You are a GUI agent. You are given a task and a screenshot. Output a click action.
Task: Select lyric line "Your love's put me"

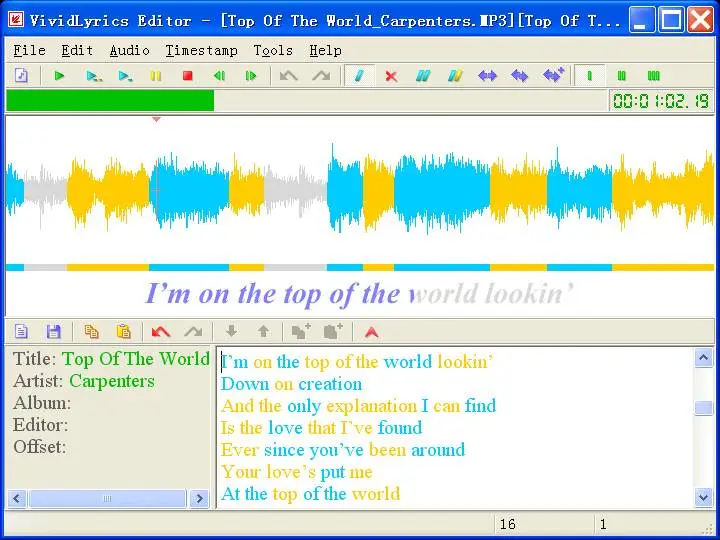(296, 472)
